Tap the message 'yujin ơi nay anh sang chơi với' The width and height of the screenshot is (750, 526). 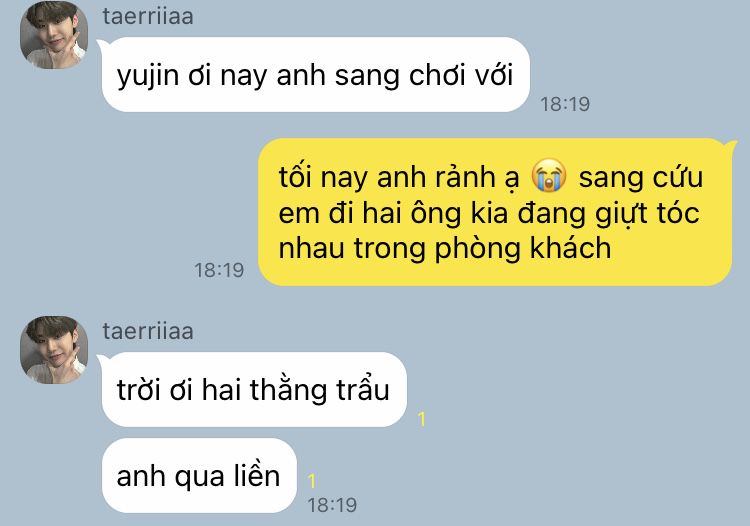315,75
